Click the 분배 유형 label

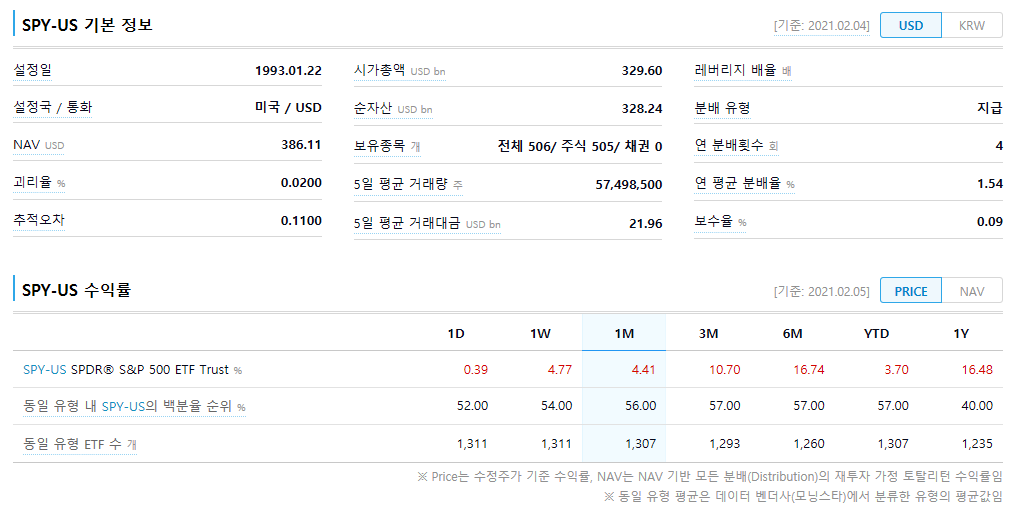[x=722, y=108]
